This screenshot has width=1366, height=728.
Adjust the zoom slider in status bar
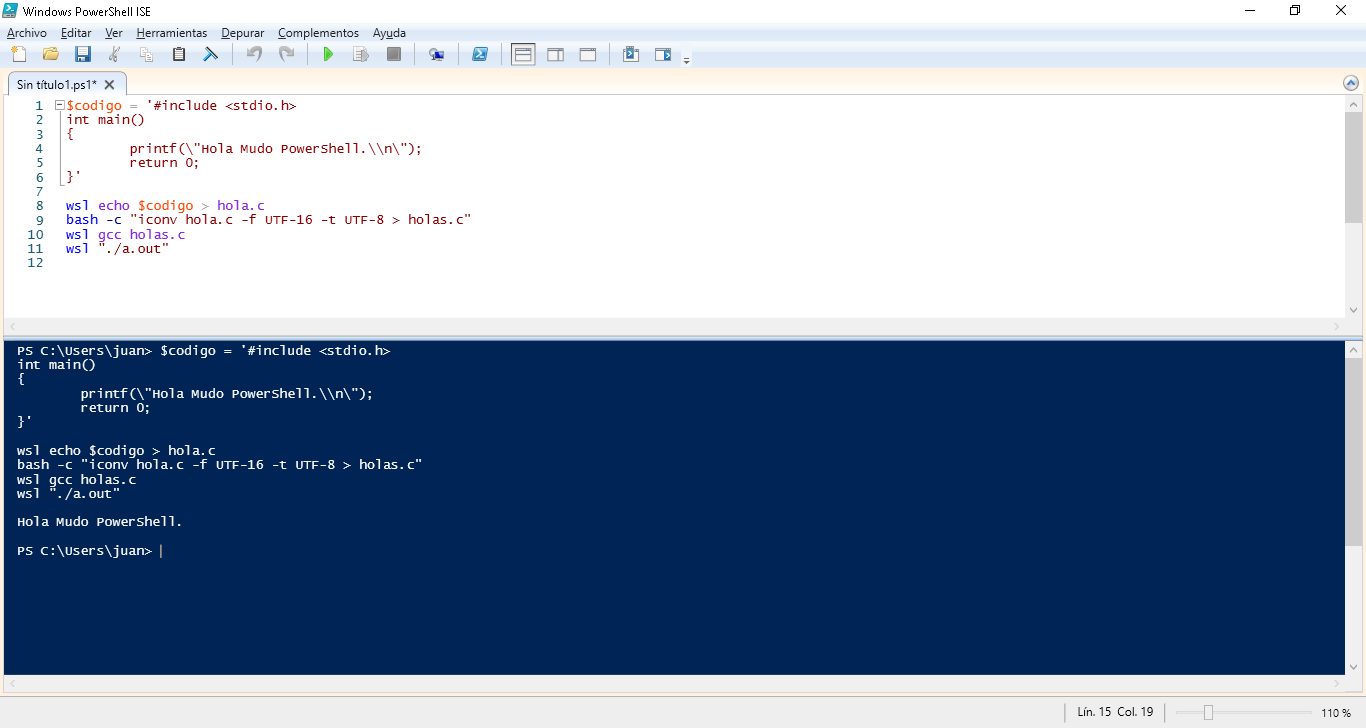pos(1208,712)
